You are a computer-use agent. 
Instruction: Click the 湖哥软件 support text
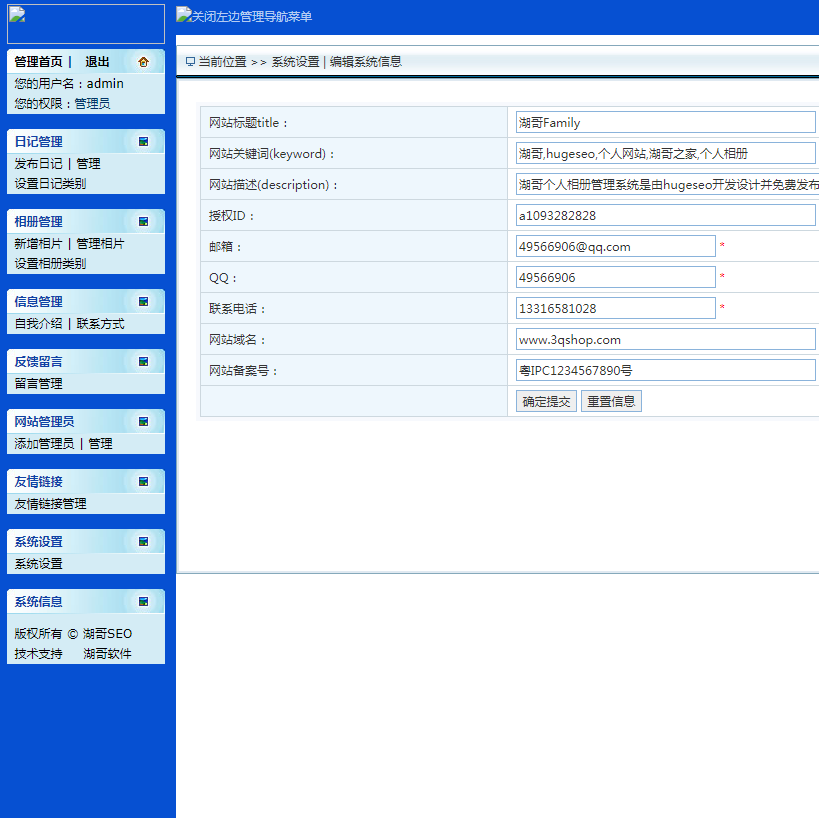coord(107,653)
